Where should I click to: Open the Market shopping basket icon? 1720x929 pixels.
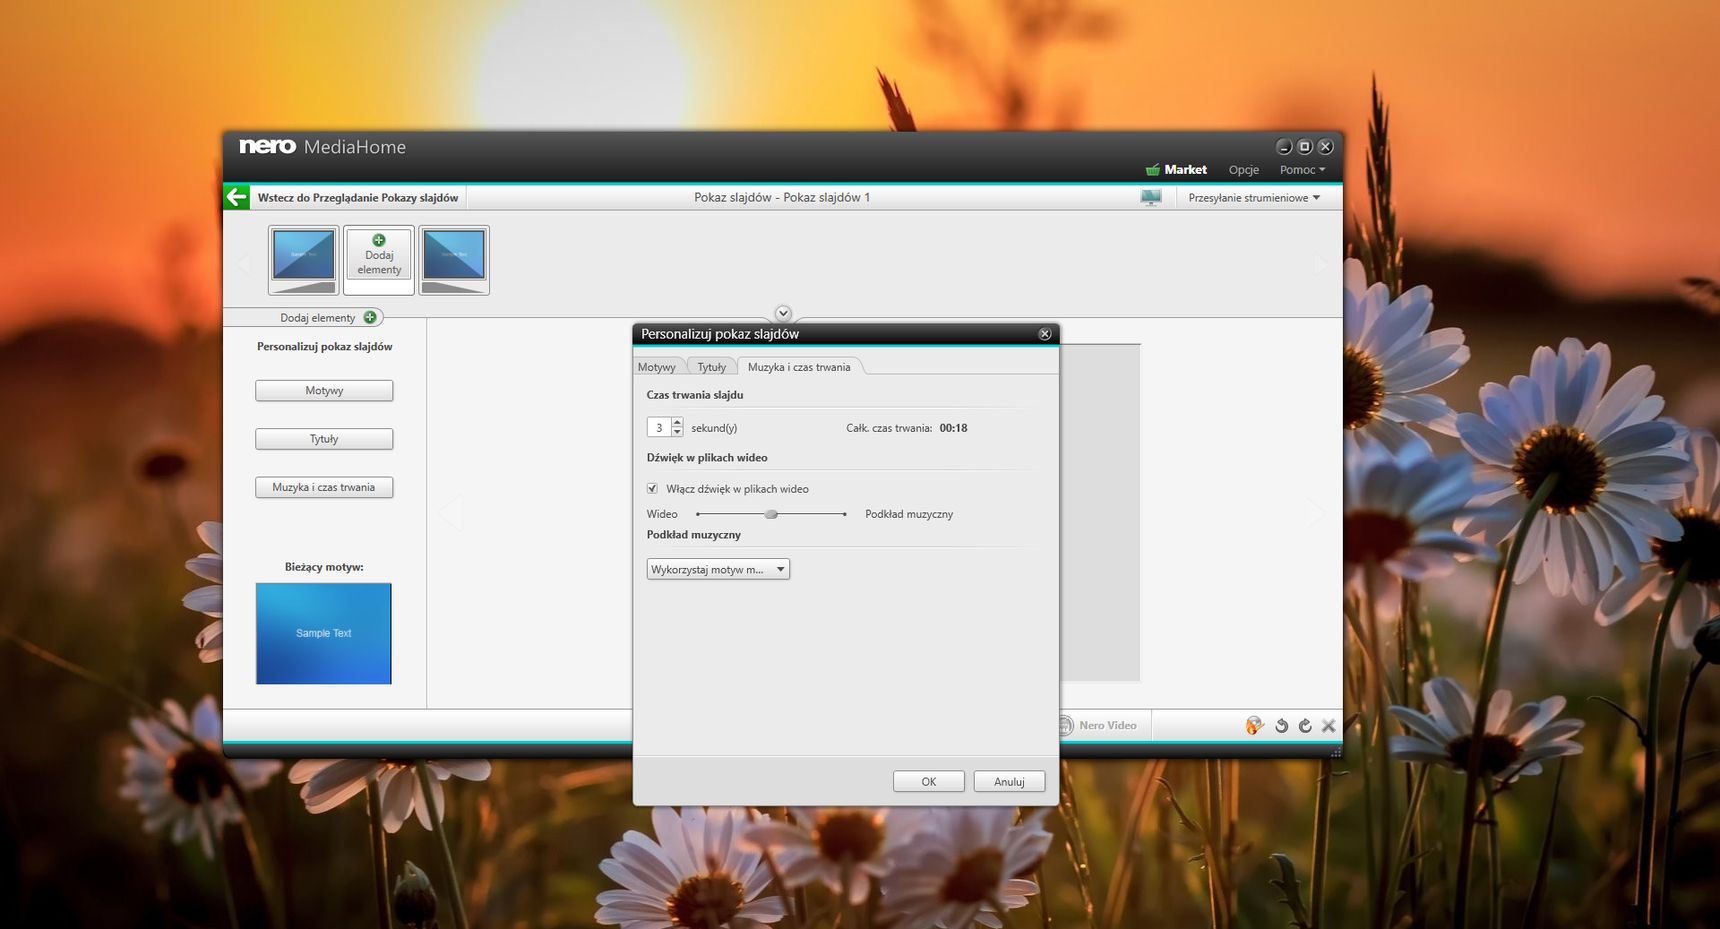(1152, 170)
